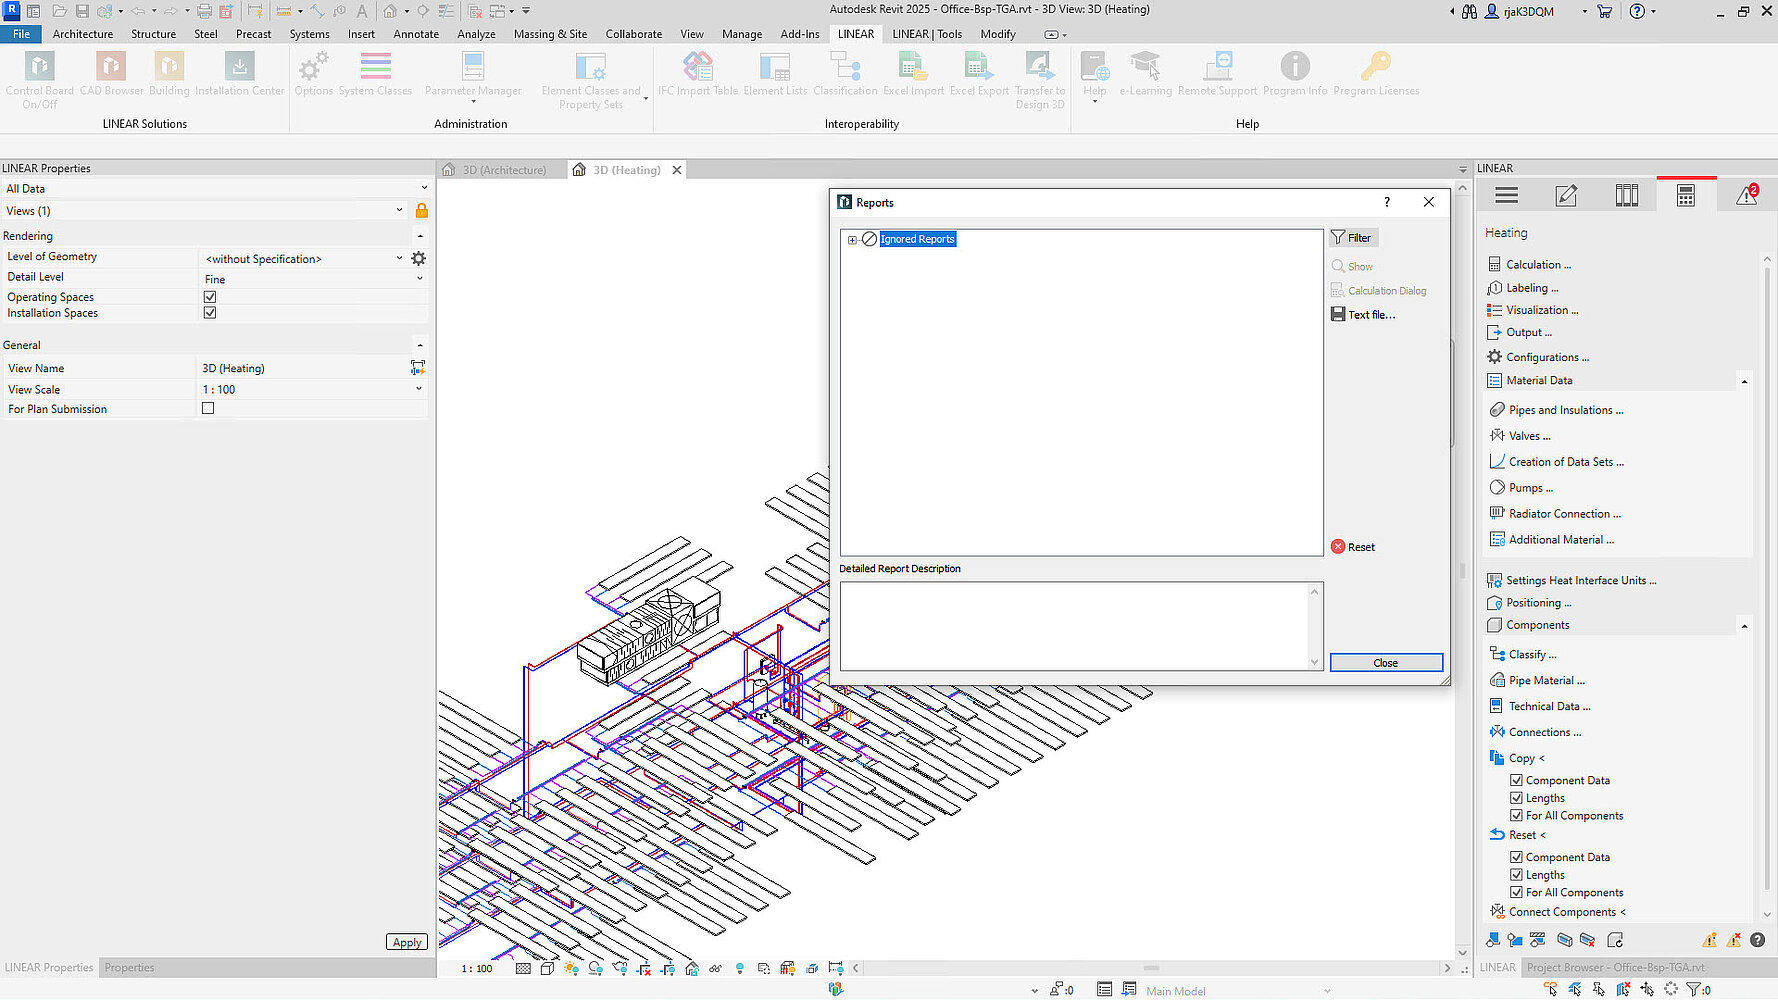
Task: Toggle For All Components under Copy
Action: point(1516,816)
